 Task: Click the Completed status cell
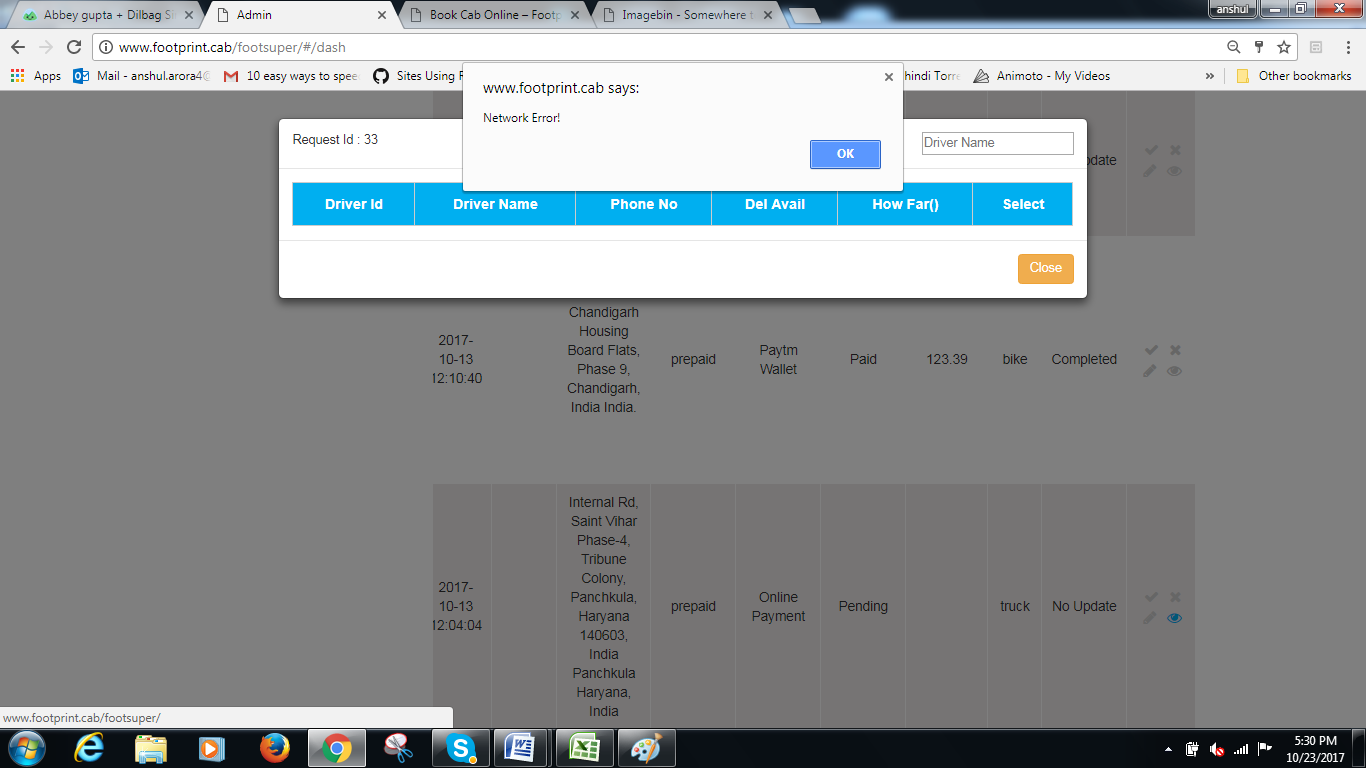1084,359
